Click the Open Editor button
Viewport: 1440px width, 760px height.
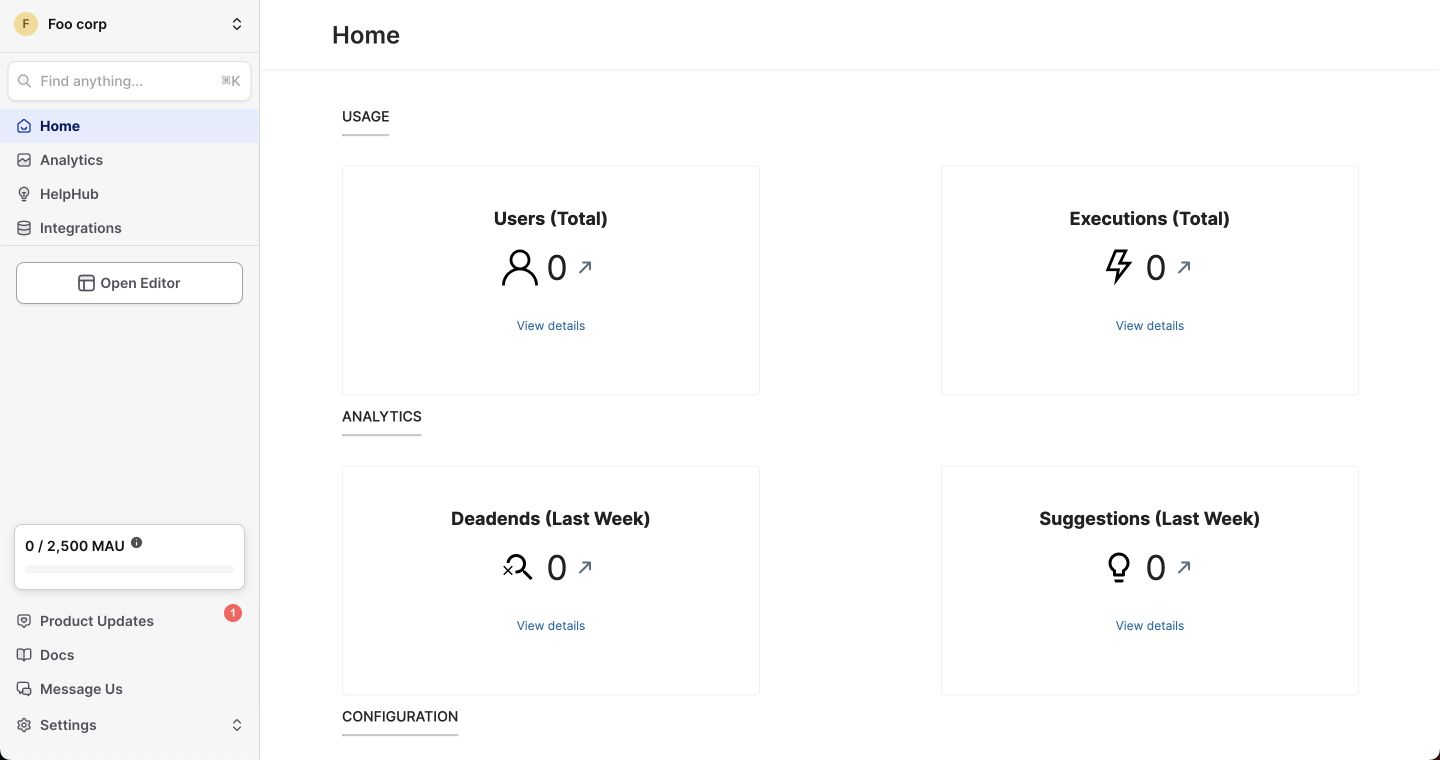pos(129,283)
